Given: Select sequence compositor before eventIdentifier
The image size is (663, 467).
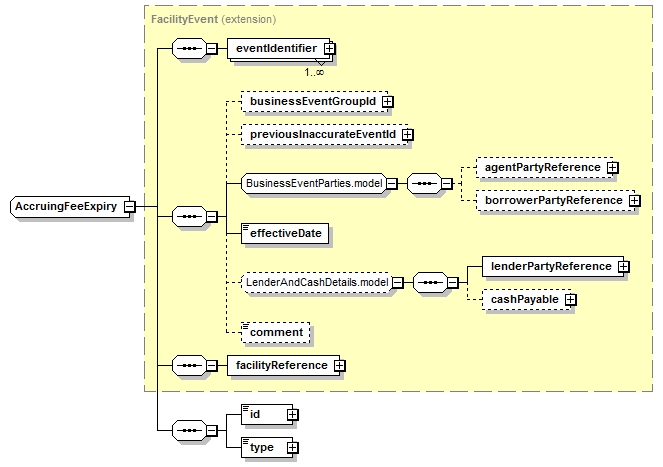Looking at the screenshot, I should coord(189,49).
